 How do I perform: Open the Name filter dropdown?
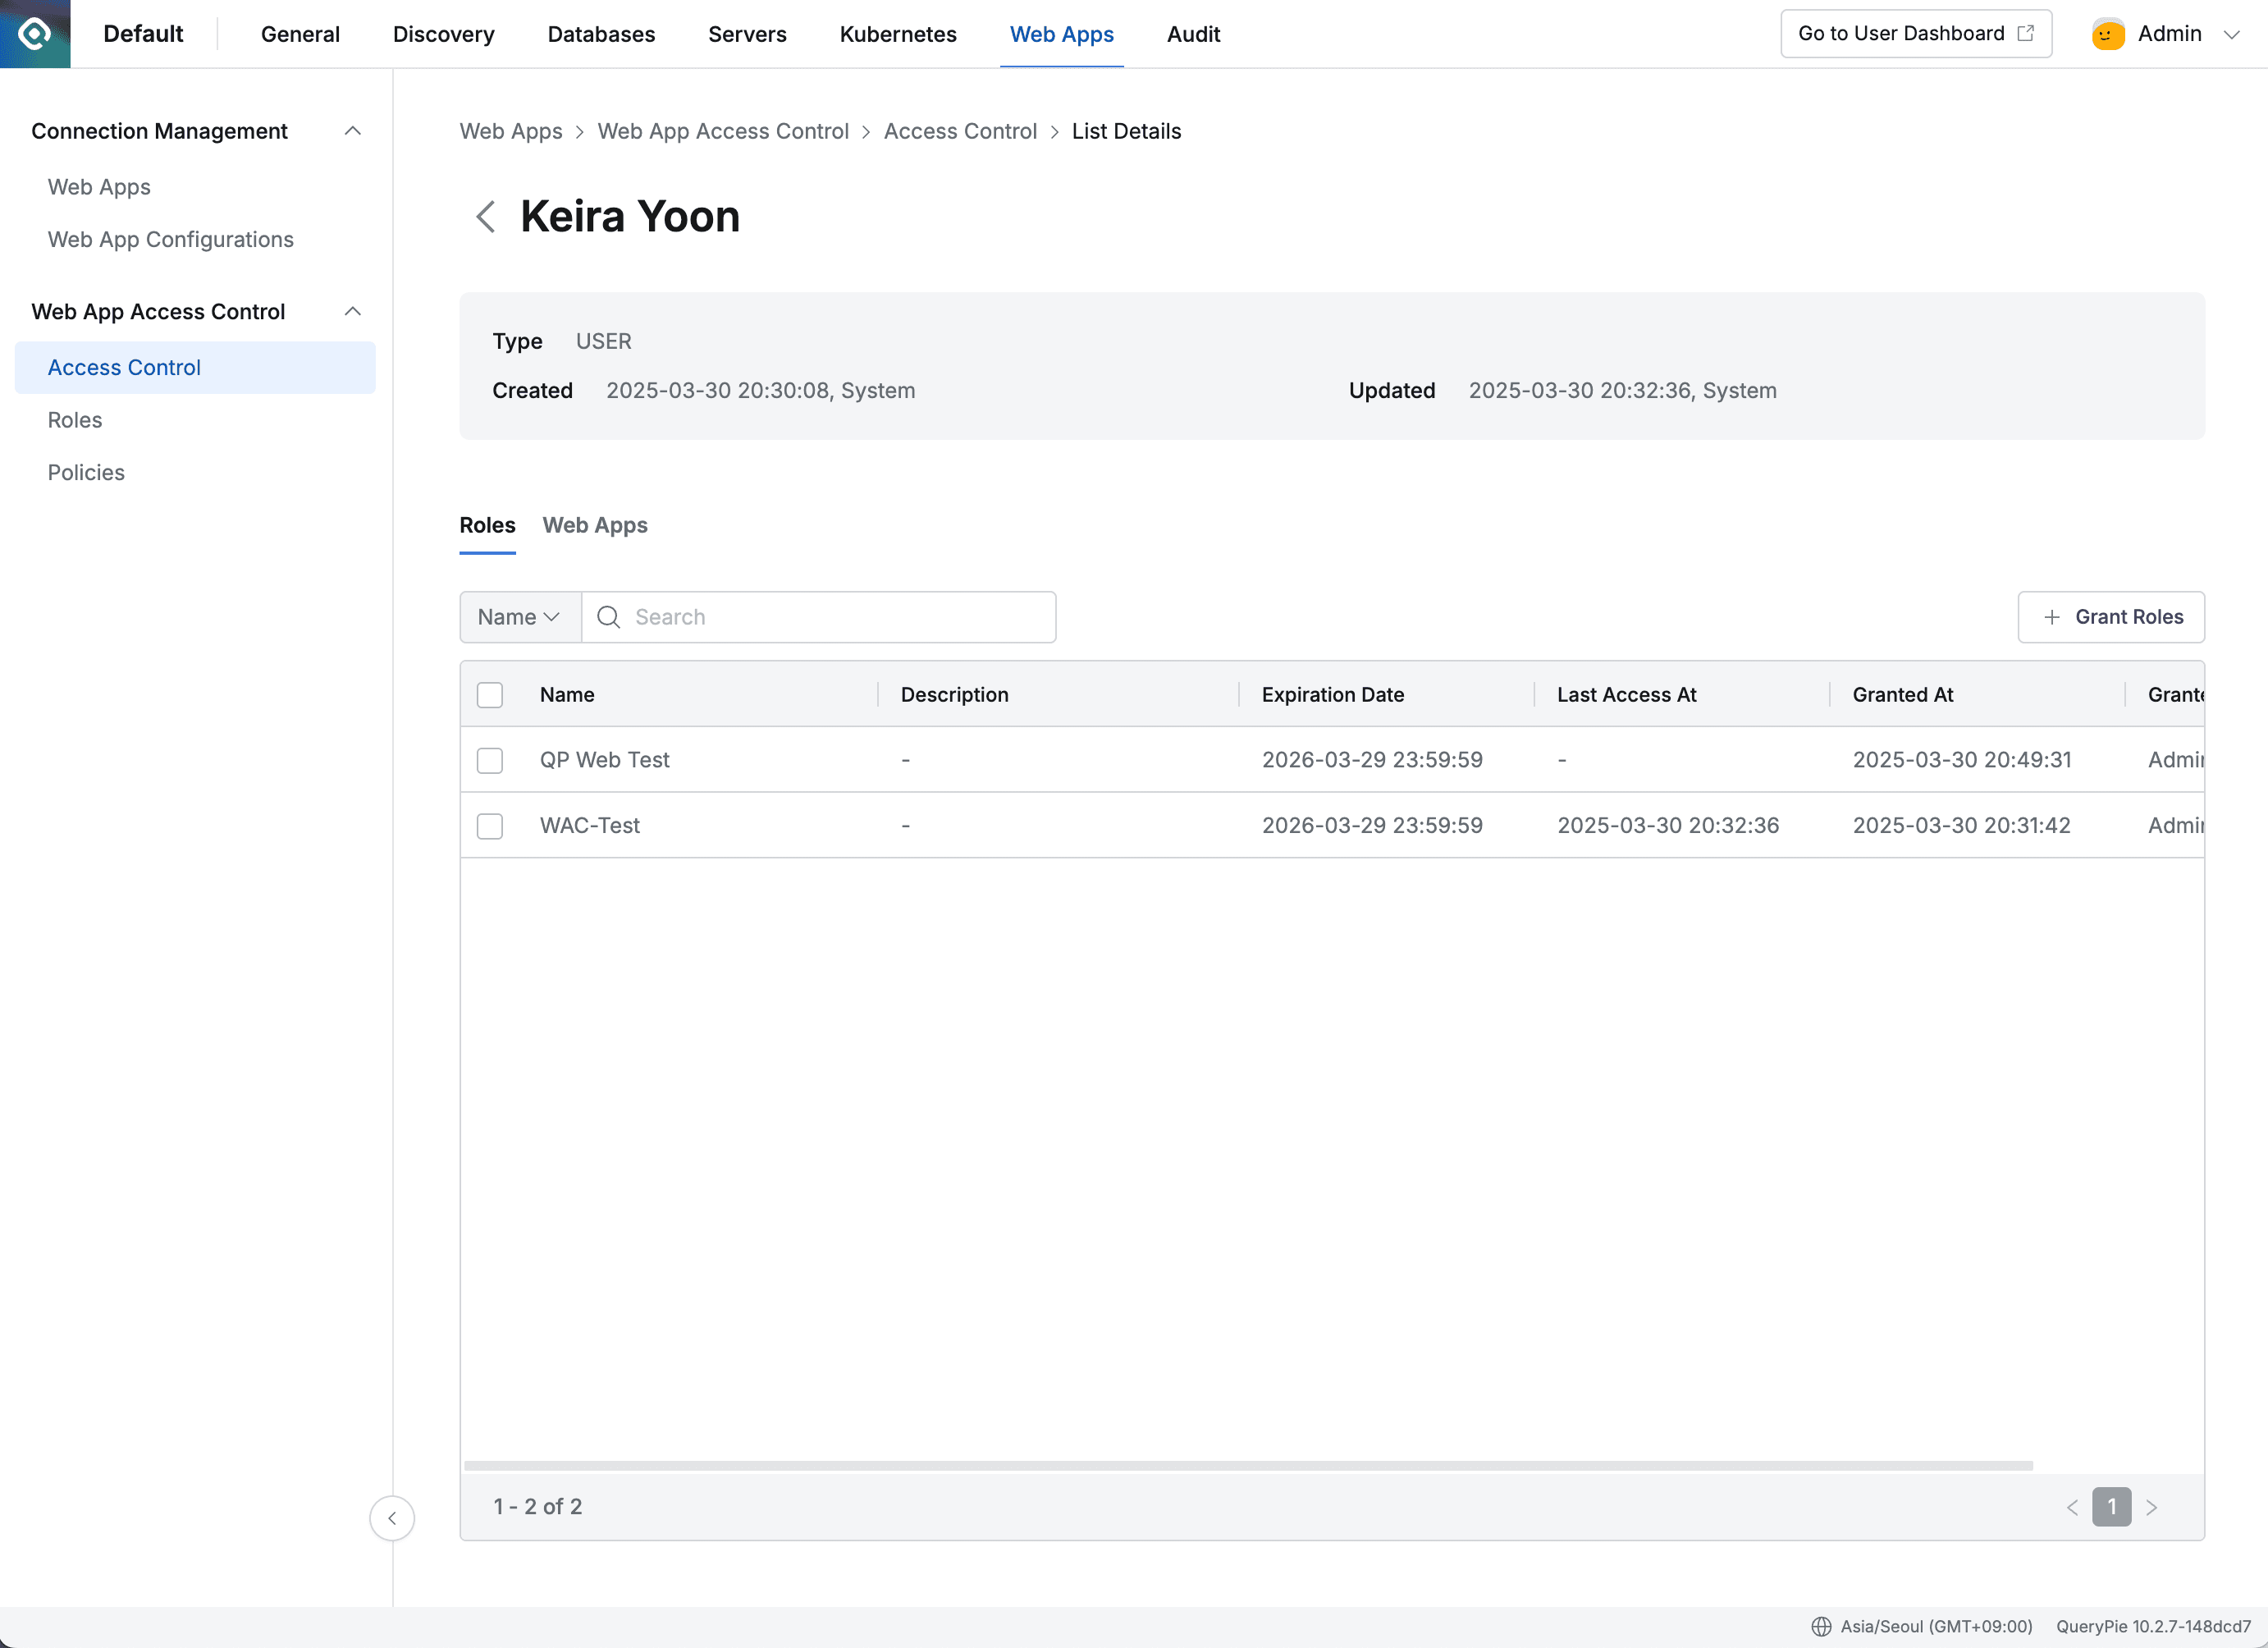point(518,617)
